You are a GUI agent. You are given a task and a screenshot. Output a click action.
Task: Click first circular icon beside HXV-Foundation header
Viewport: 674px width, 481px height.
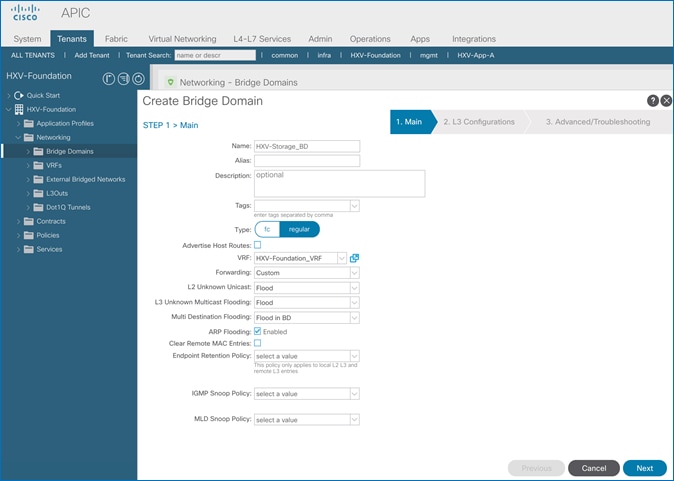109,79
